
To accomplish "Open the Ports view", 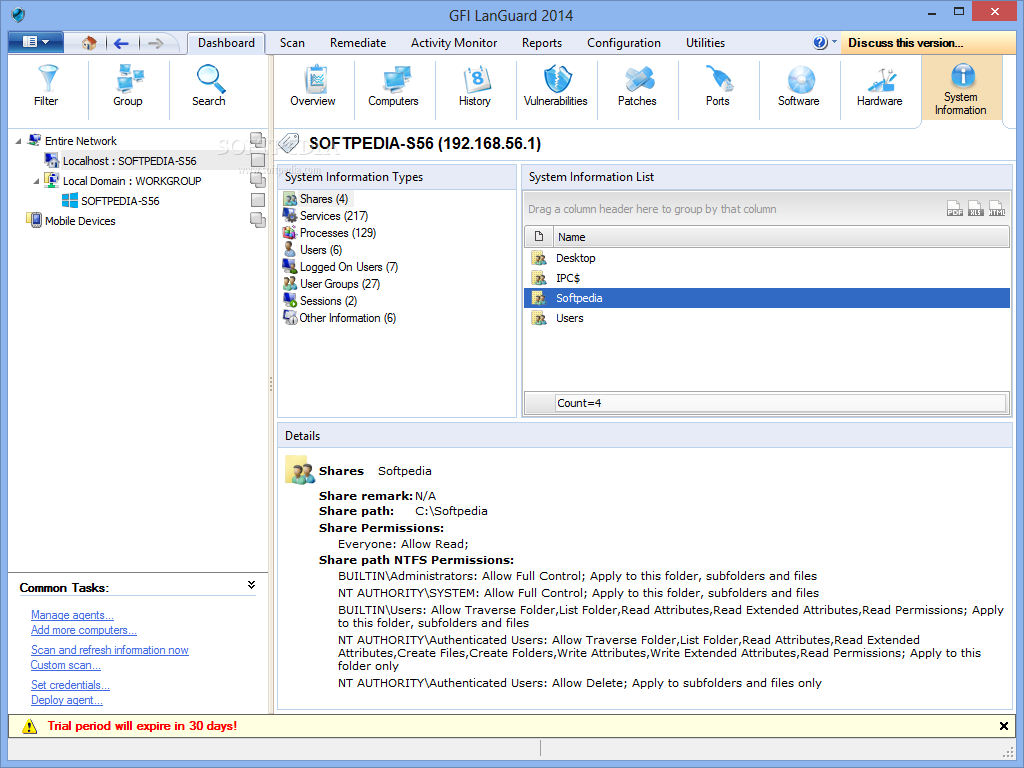I will tap(718, 86).
